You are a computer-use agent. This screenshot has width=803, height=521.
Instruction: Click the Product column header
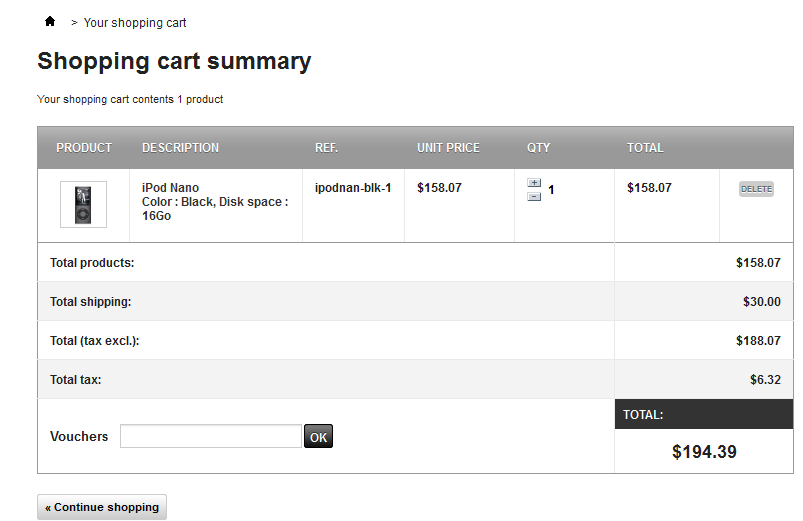[84, 148]
